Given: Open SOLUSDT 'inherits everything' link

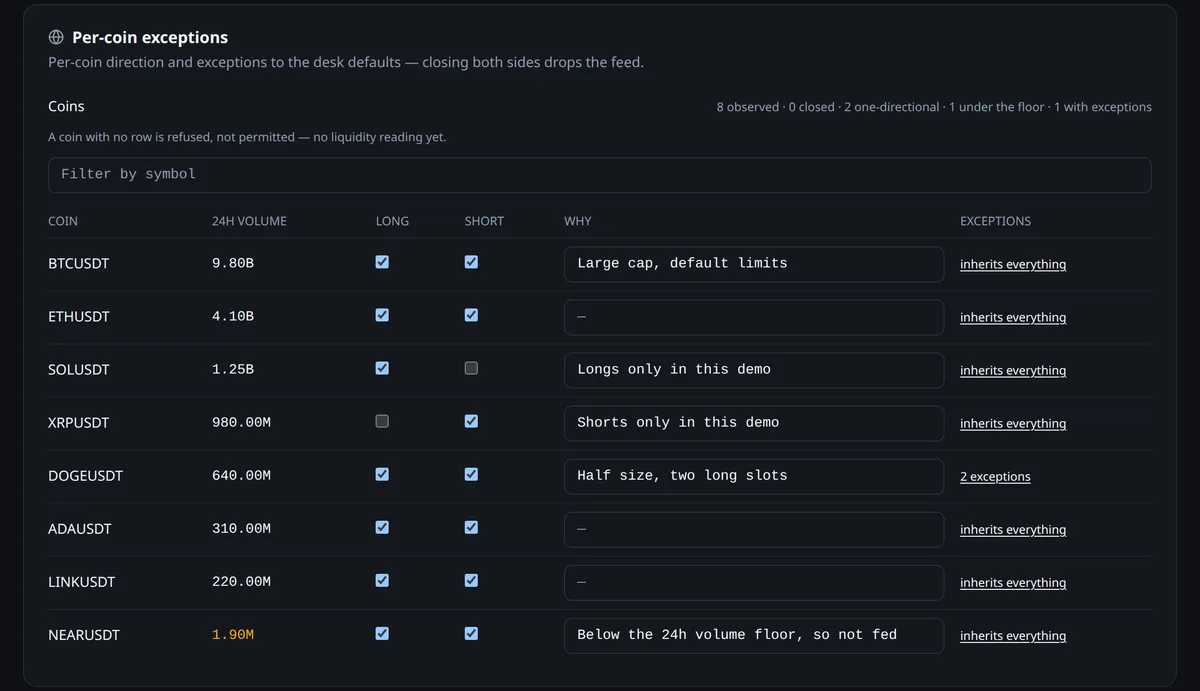Looking at the screenshot, I should click(x=1013, y=370).
